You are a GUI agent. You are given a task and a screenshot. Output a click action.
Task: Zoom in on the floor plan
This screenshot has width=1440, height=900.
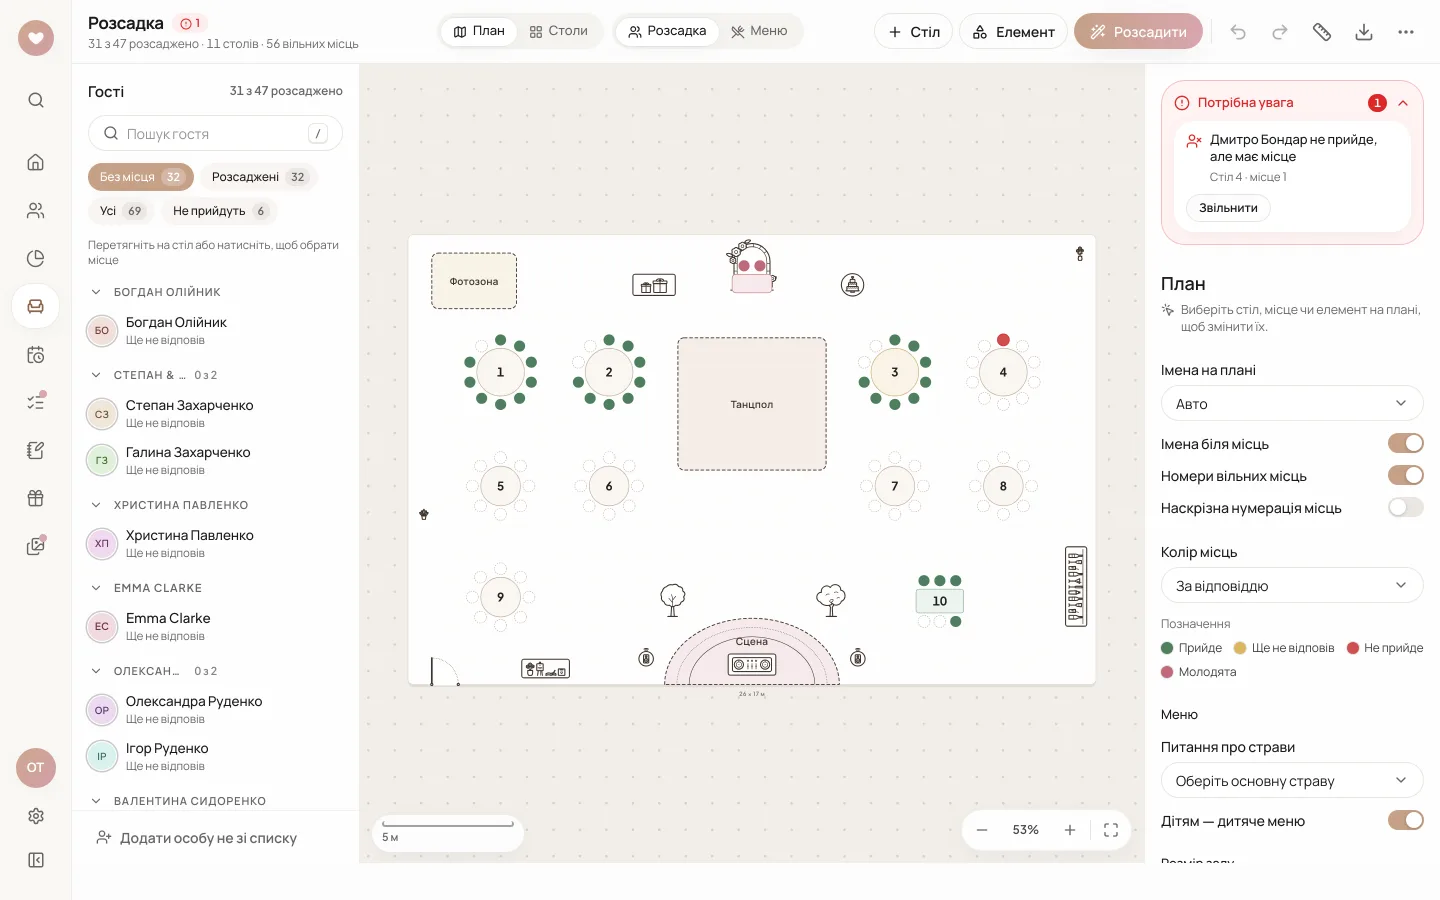tap(1070, 830)
